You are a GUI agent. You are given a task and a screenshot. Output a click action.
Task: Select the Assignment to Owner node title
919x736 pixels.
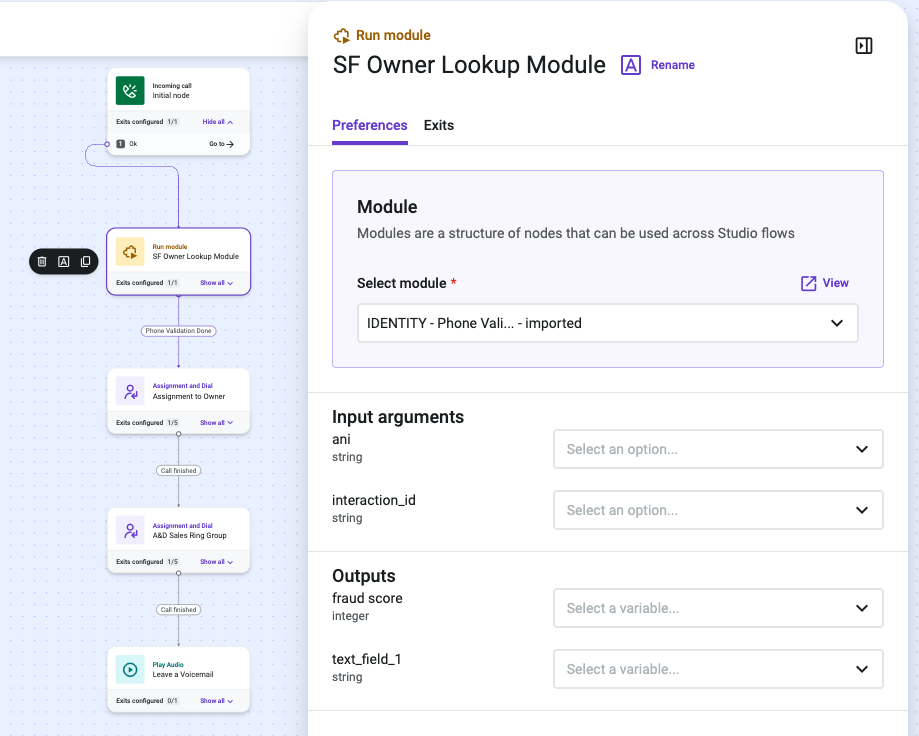[x=189, y=397]
